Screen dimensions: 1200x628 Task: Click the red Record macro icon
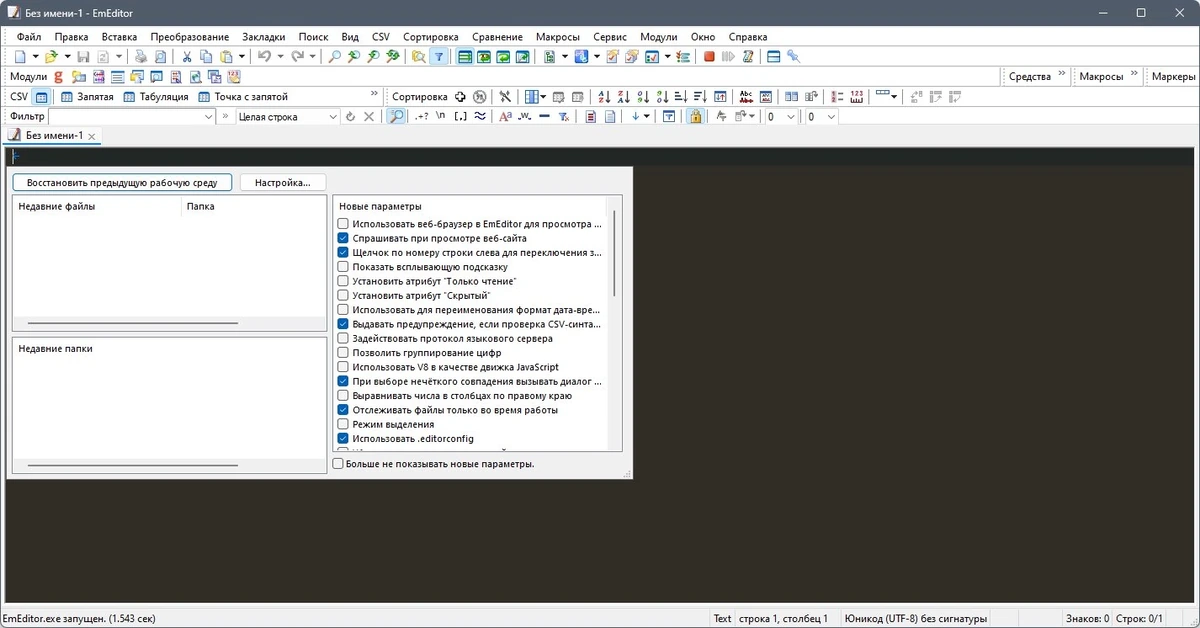(709, 57)
